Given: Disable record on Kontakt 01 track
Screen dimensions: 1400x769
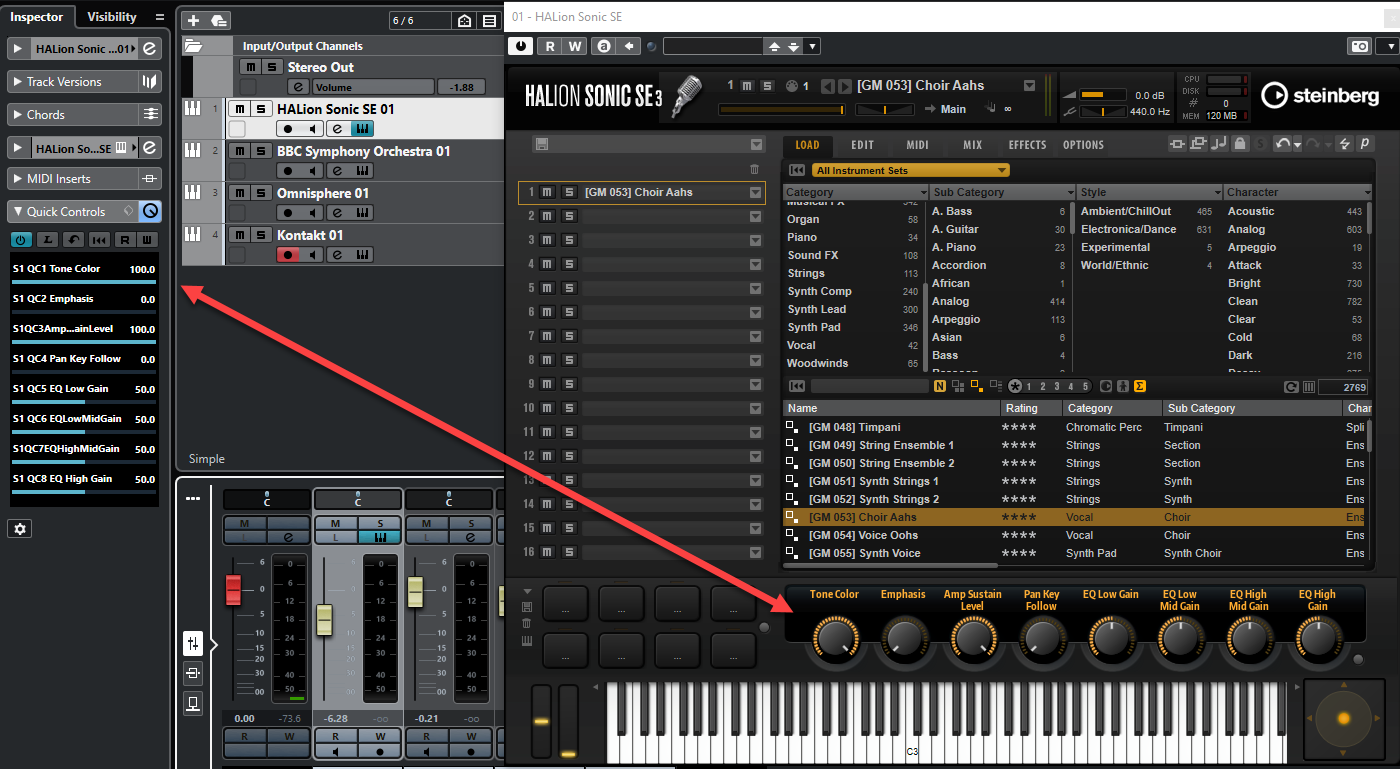Looking at the screenshot, I should click(288, 255).
